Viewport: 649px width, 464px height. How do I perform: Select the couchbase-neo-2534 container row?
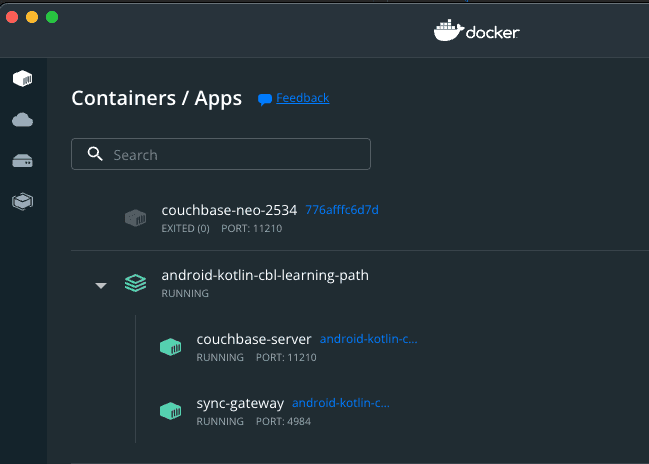coord(360,218)
